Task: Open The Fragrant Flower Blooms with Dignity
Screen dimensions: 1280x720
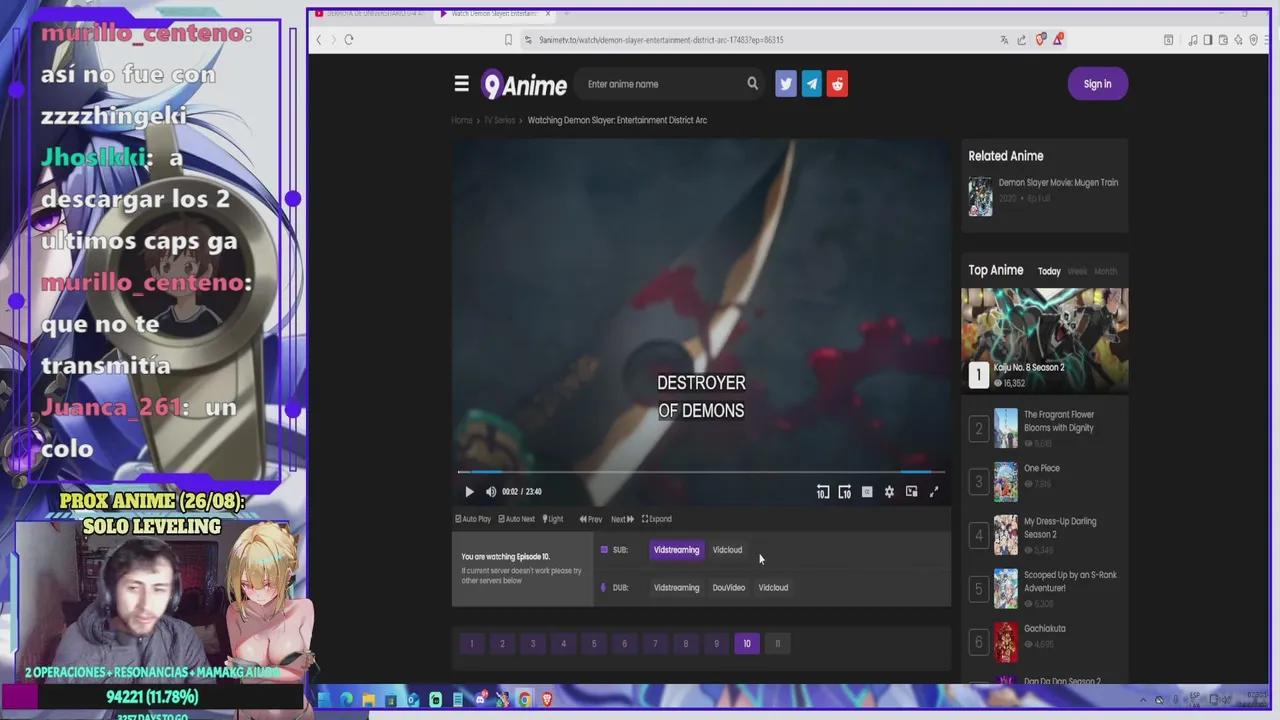Action: tap(1059, 421)
